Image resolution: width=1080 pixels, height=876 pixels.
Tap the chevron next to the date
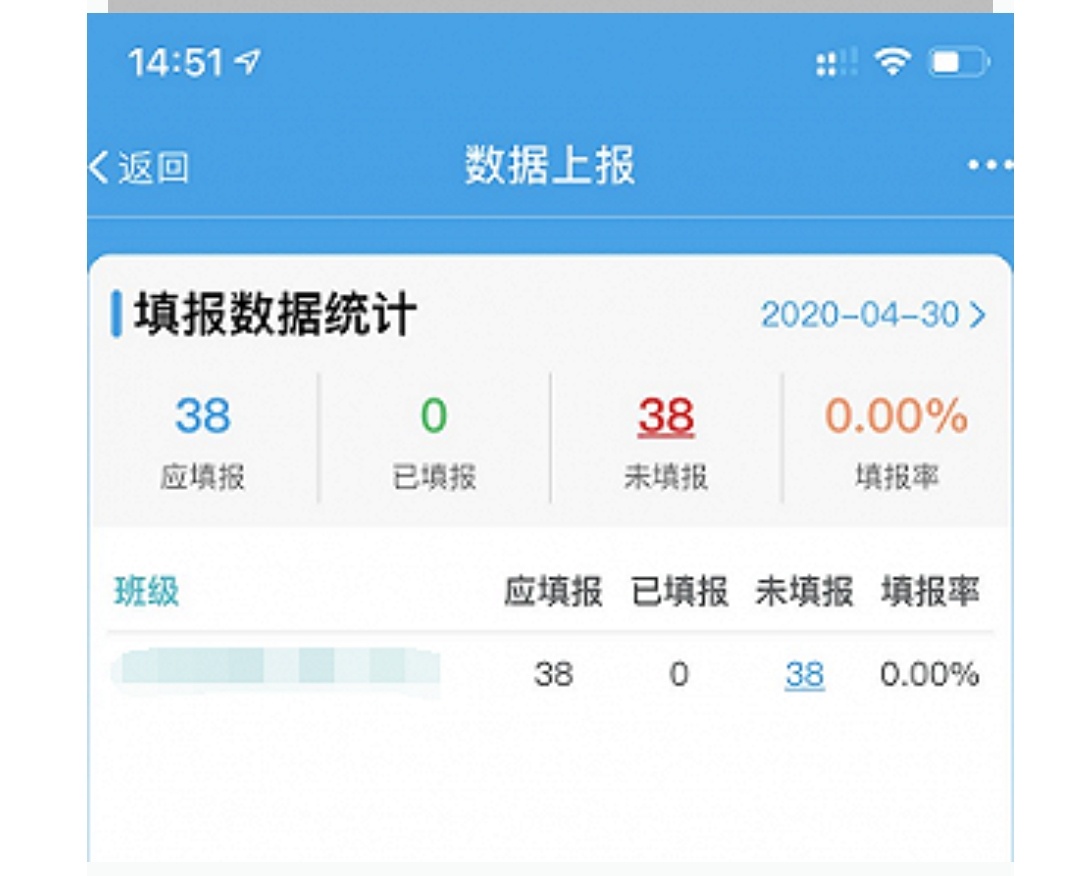coord(978,315)
